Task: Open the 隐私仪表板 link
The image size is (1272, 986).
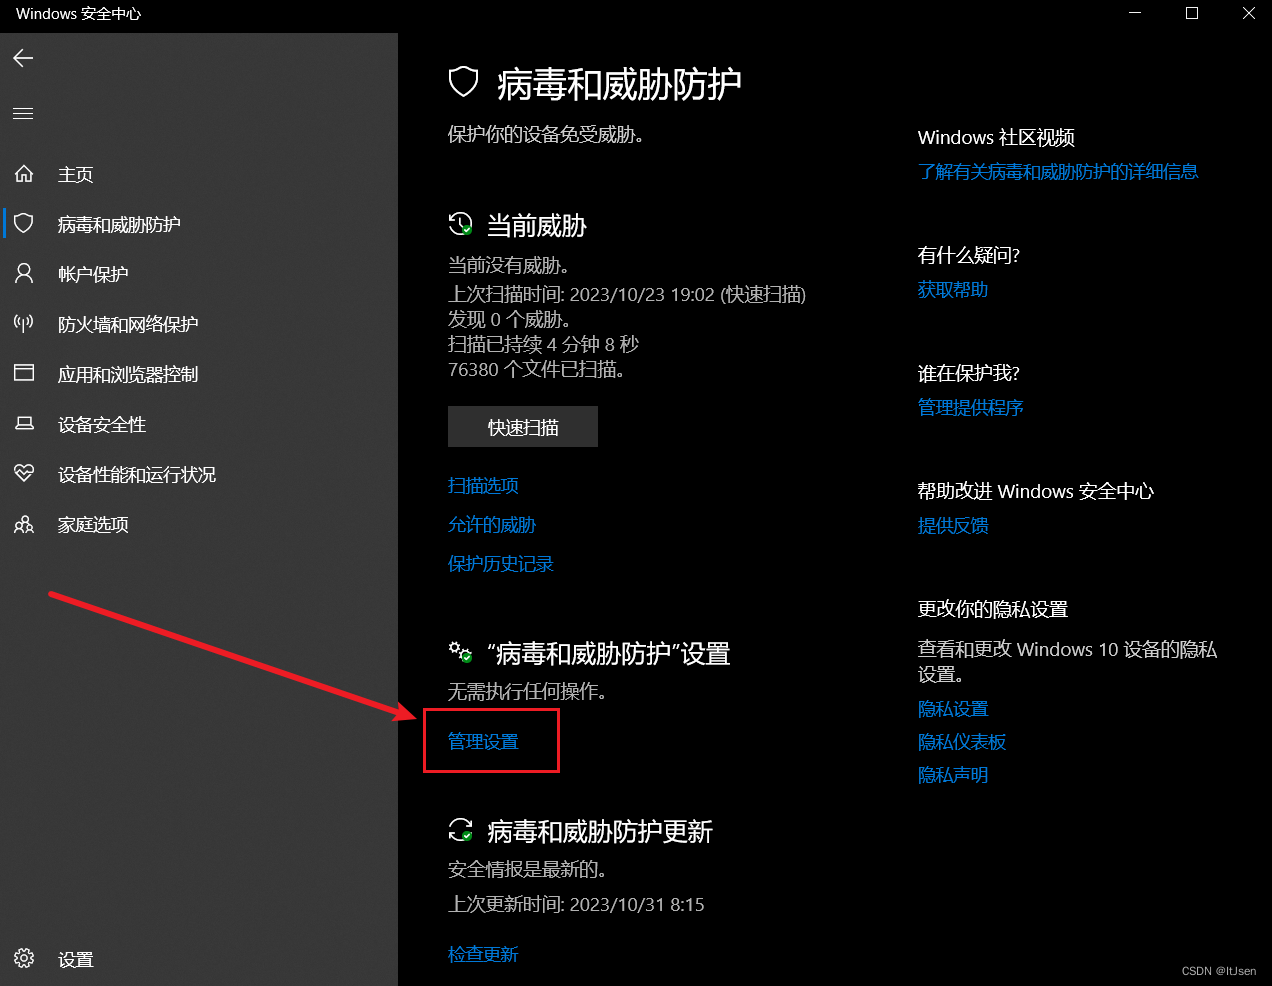Action: 962,741
